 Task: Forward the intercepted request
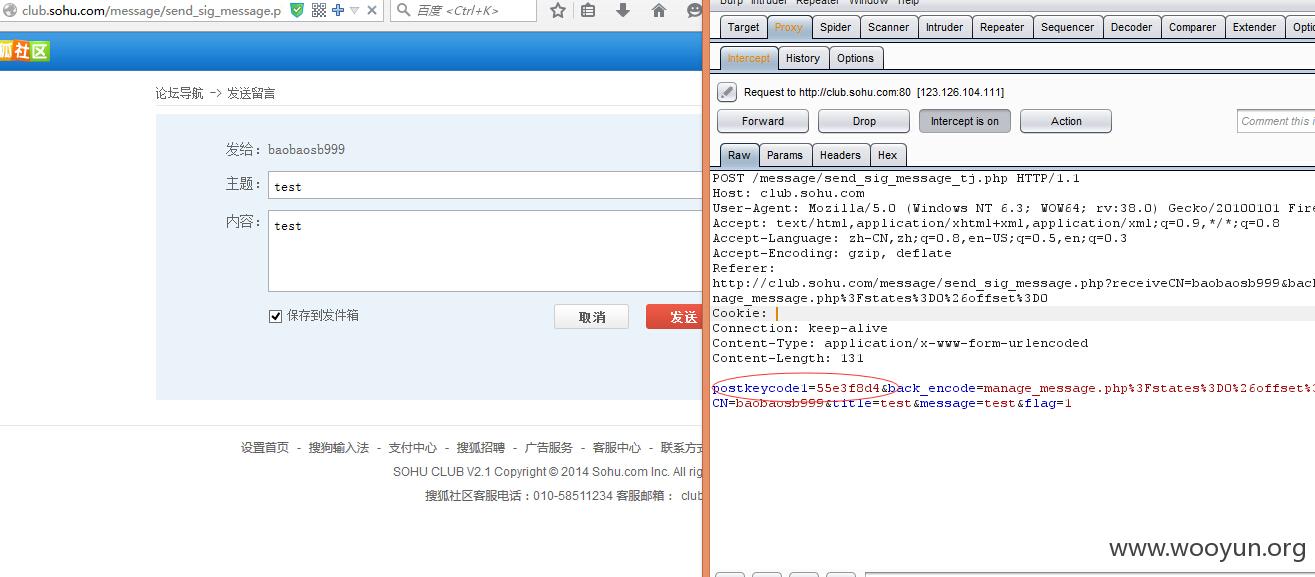(763, 121)
